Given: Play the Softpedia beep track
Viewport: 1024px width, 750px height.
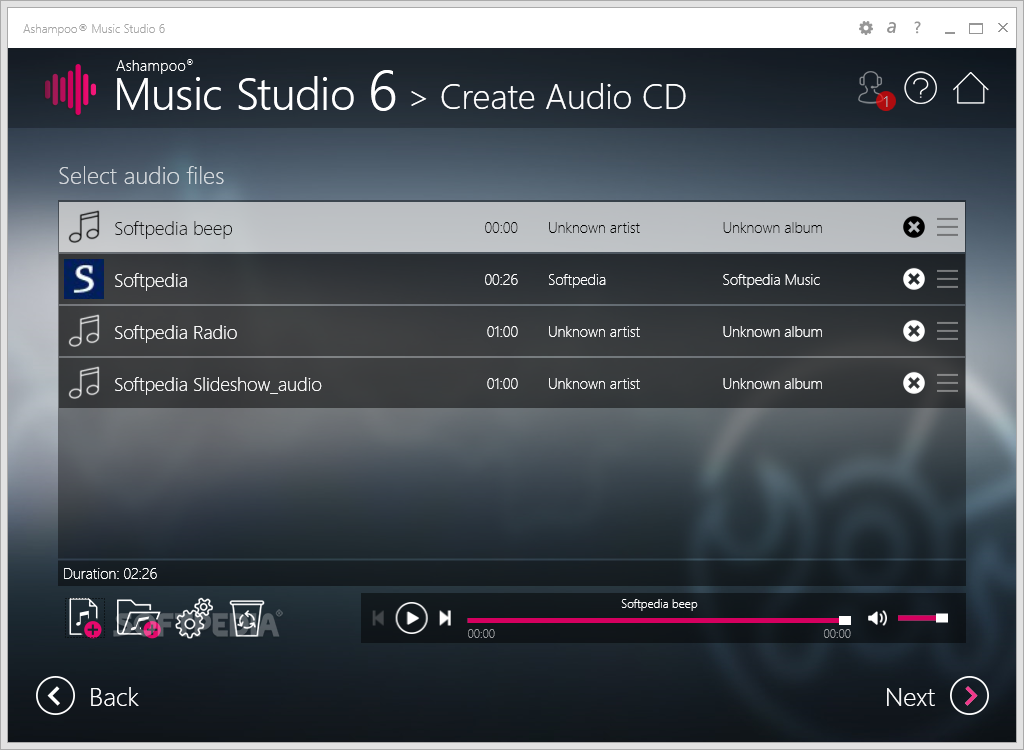Looking at the screenshot, I should coord(411,618).
